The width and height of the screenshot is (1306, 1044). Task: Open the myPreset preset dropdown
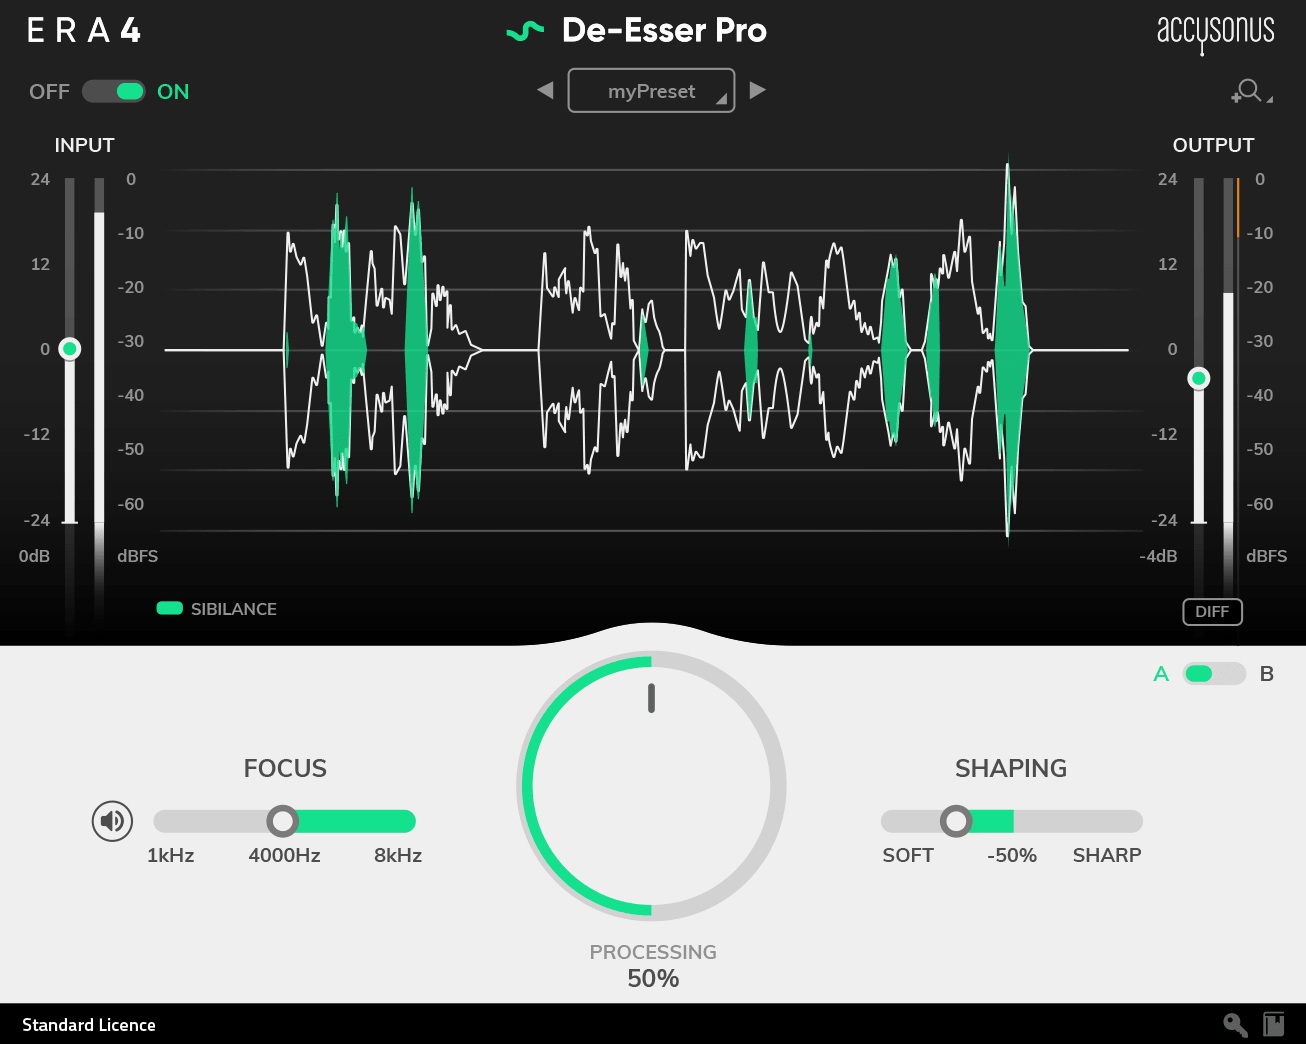651,91
